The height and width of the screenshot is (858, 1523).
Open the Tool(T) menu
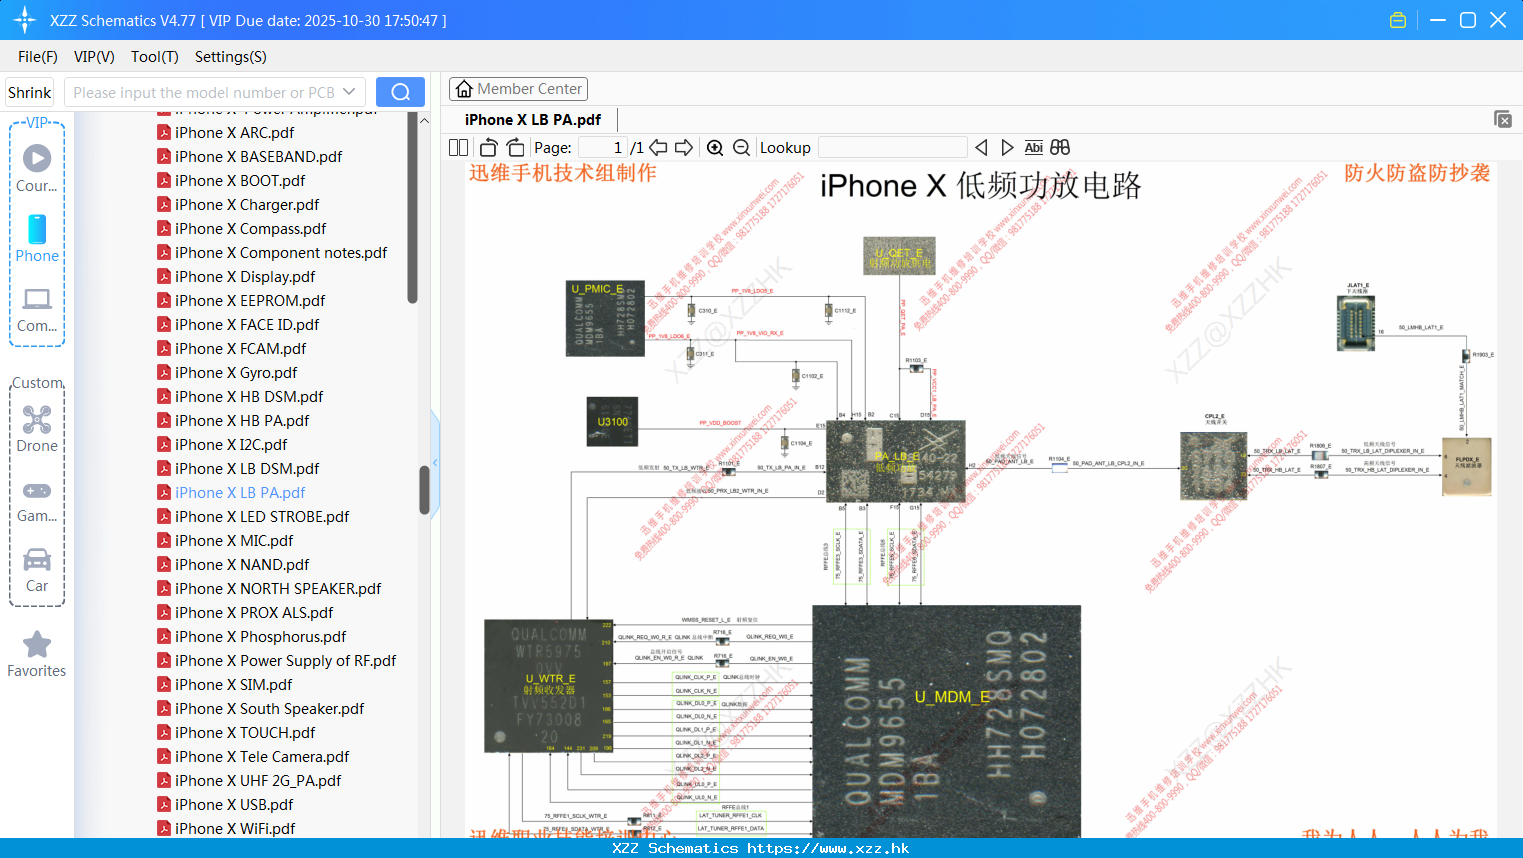155,57
